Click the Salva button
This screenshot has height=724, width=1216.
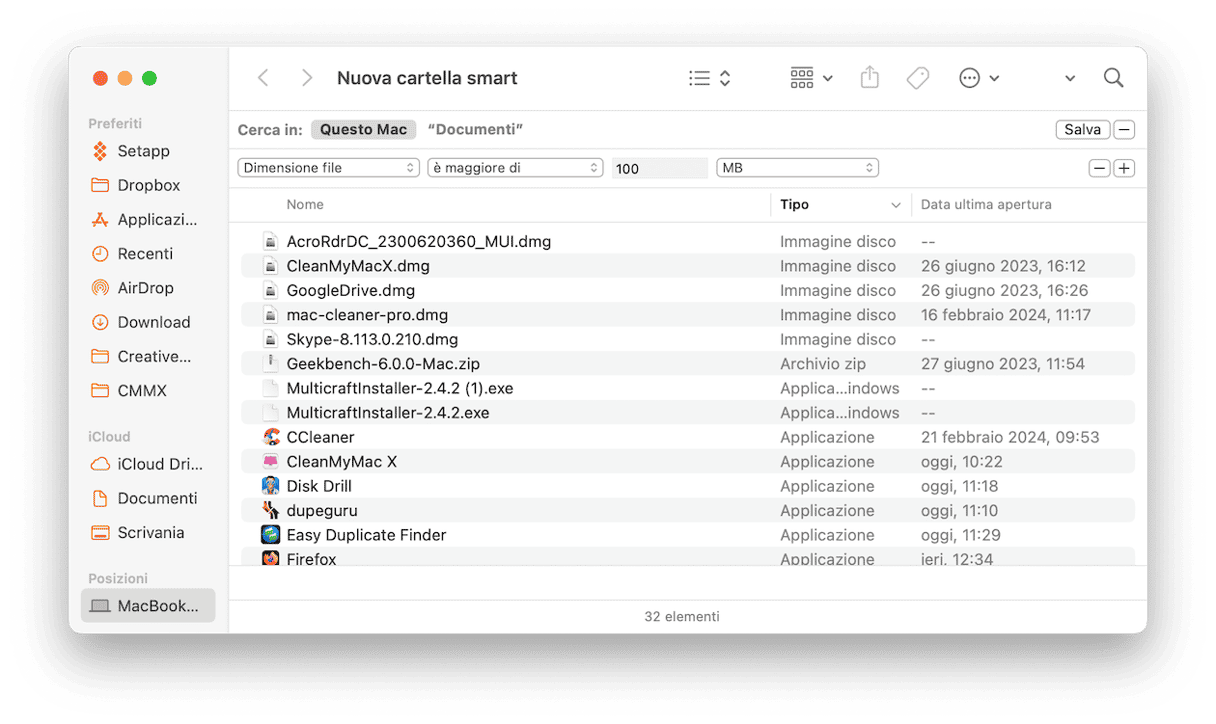click(x=1083, y=130)
